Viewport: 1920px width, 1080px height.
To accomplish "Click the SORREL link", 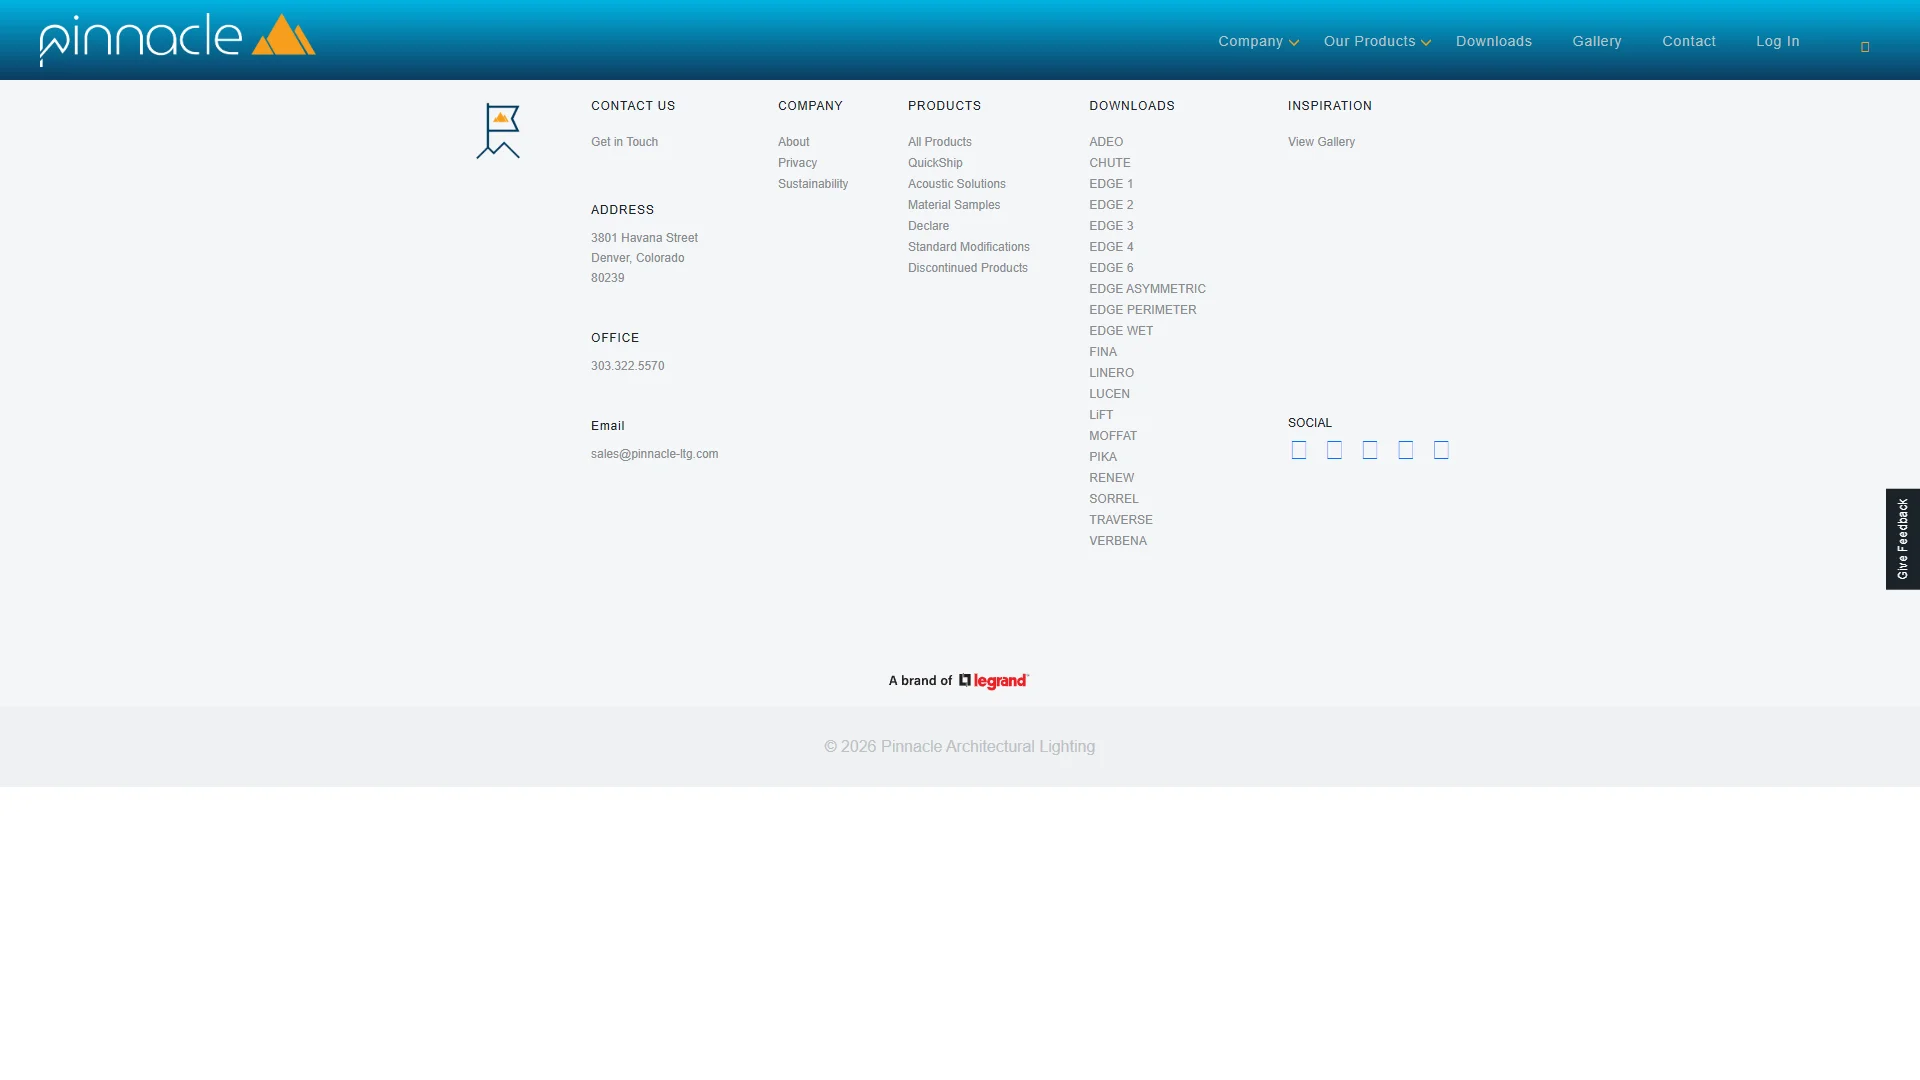I will [1113, 499].
